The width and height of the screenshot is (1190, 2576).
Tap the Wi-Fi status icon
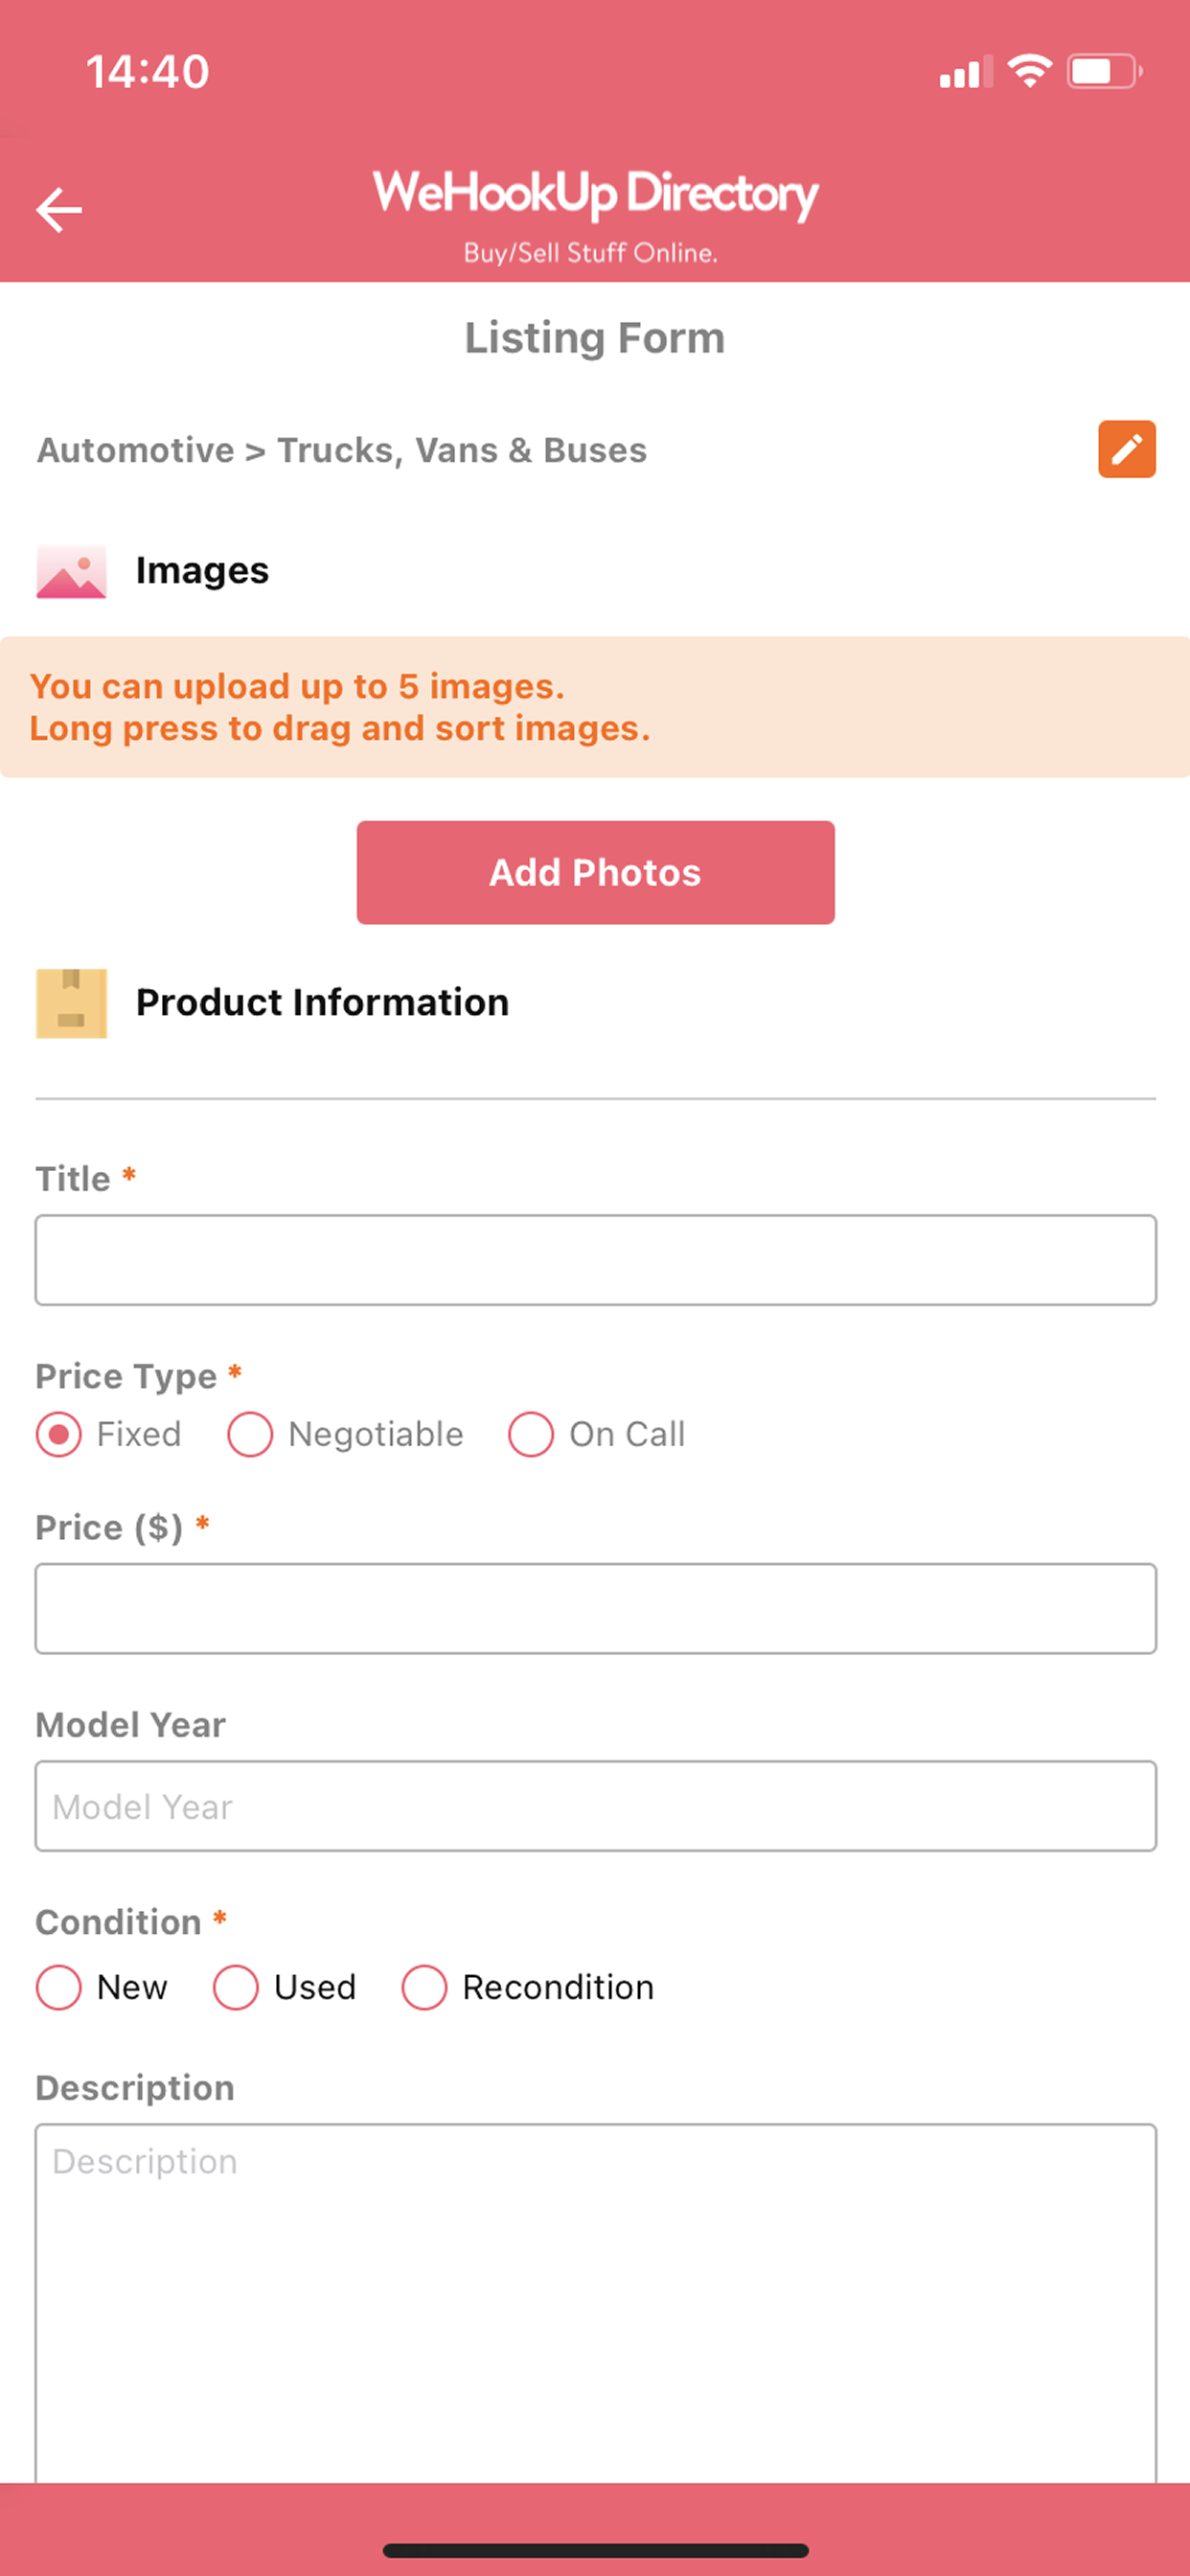tap(1029, 71)
